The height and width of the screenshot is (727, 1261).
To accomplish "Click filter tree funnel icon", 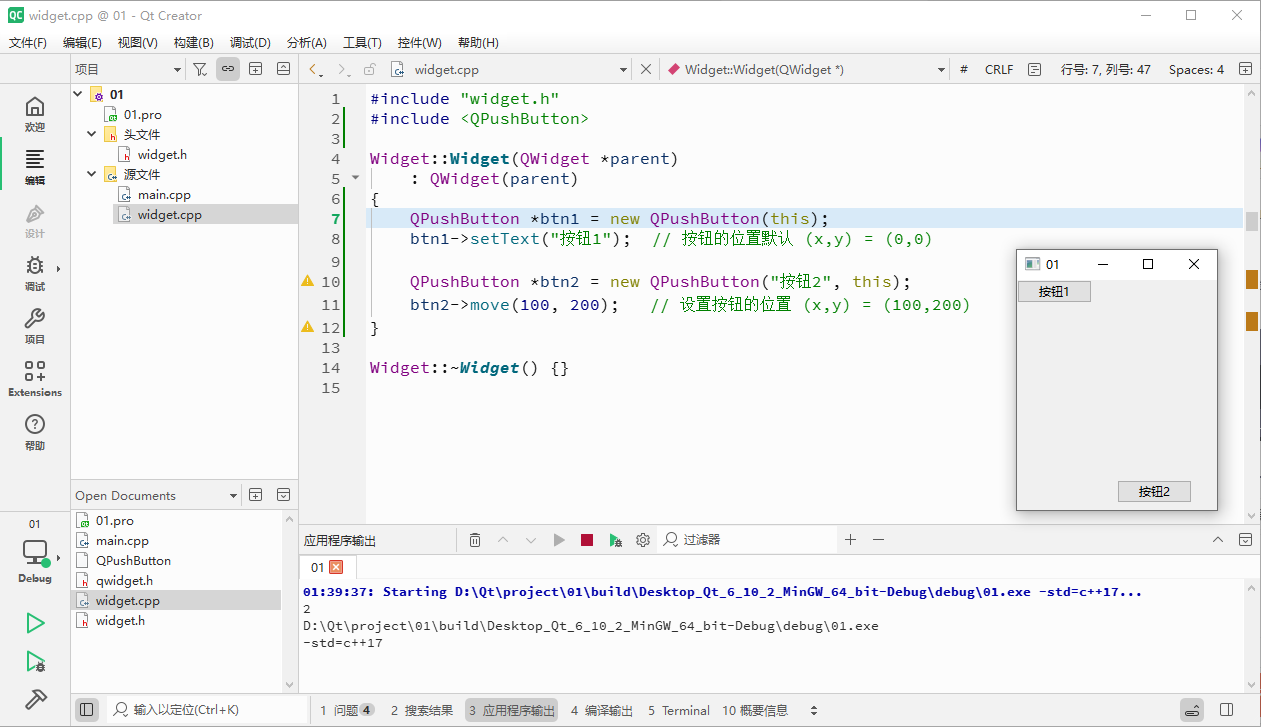I will (200, 69).
